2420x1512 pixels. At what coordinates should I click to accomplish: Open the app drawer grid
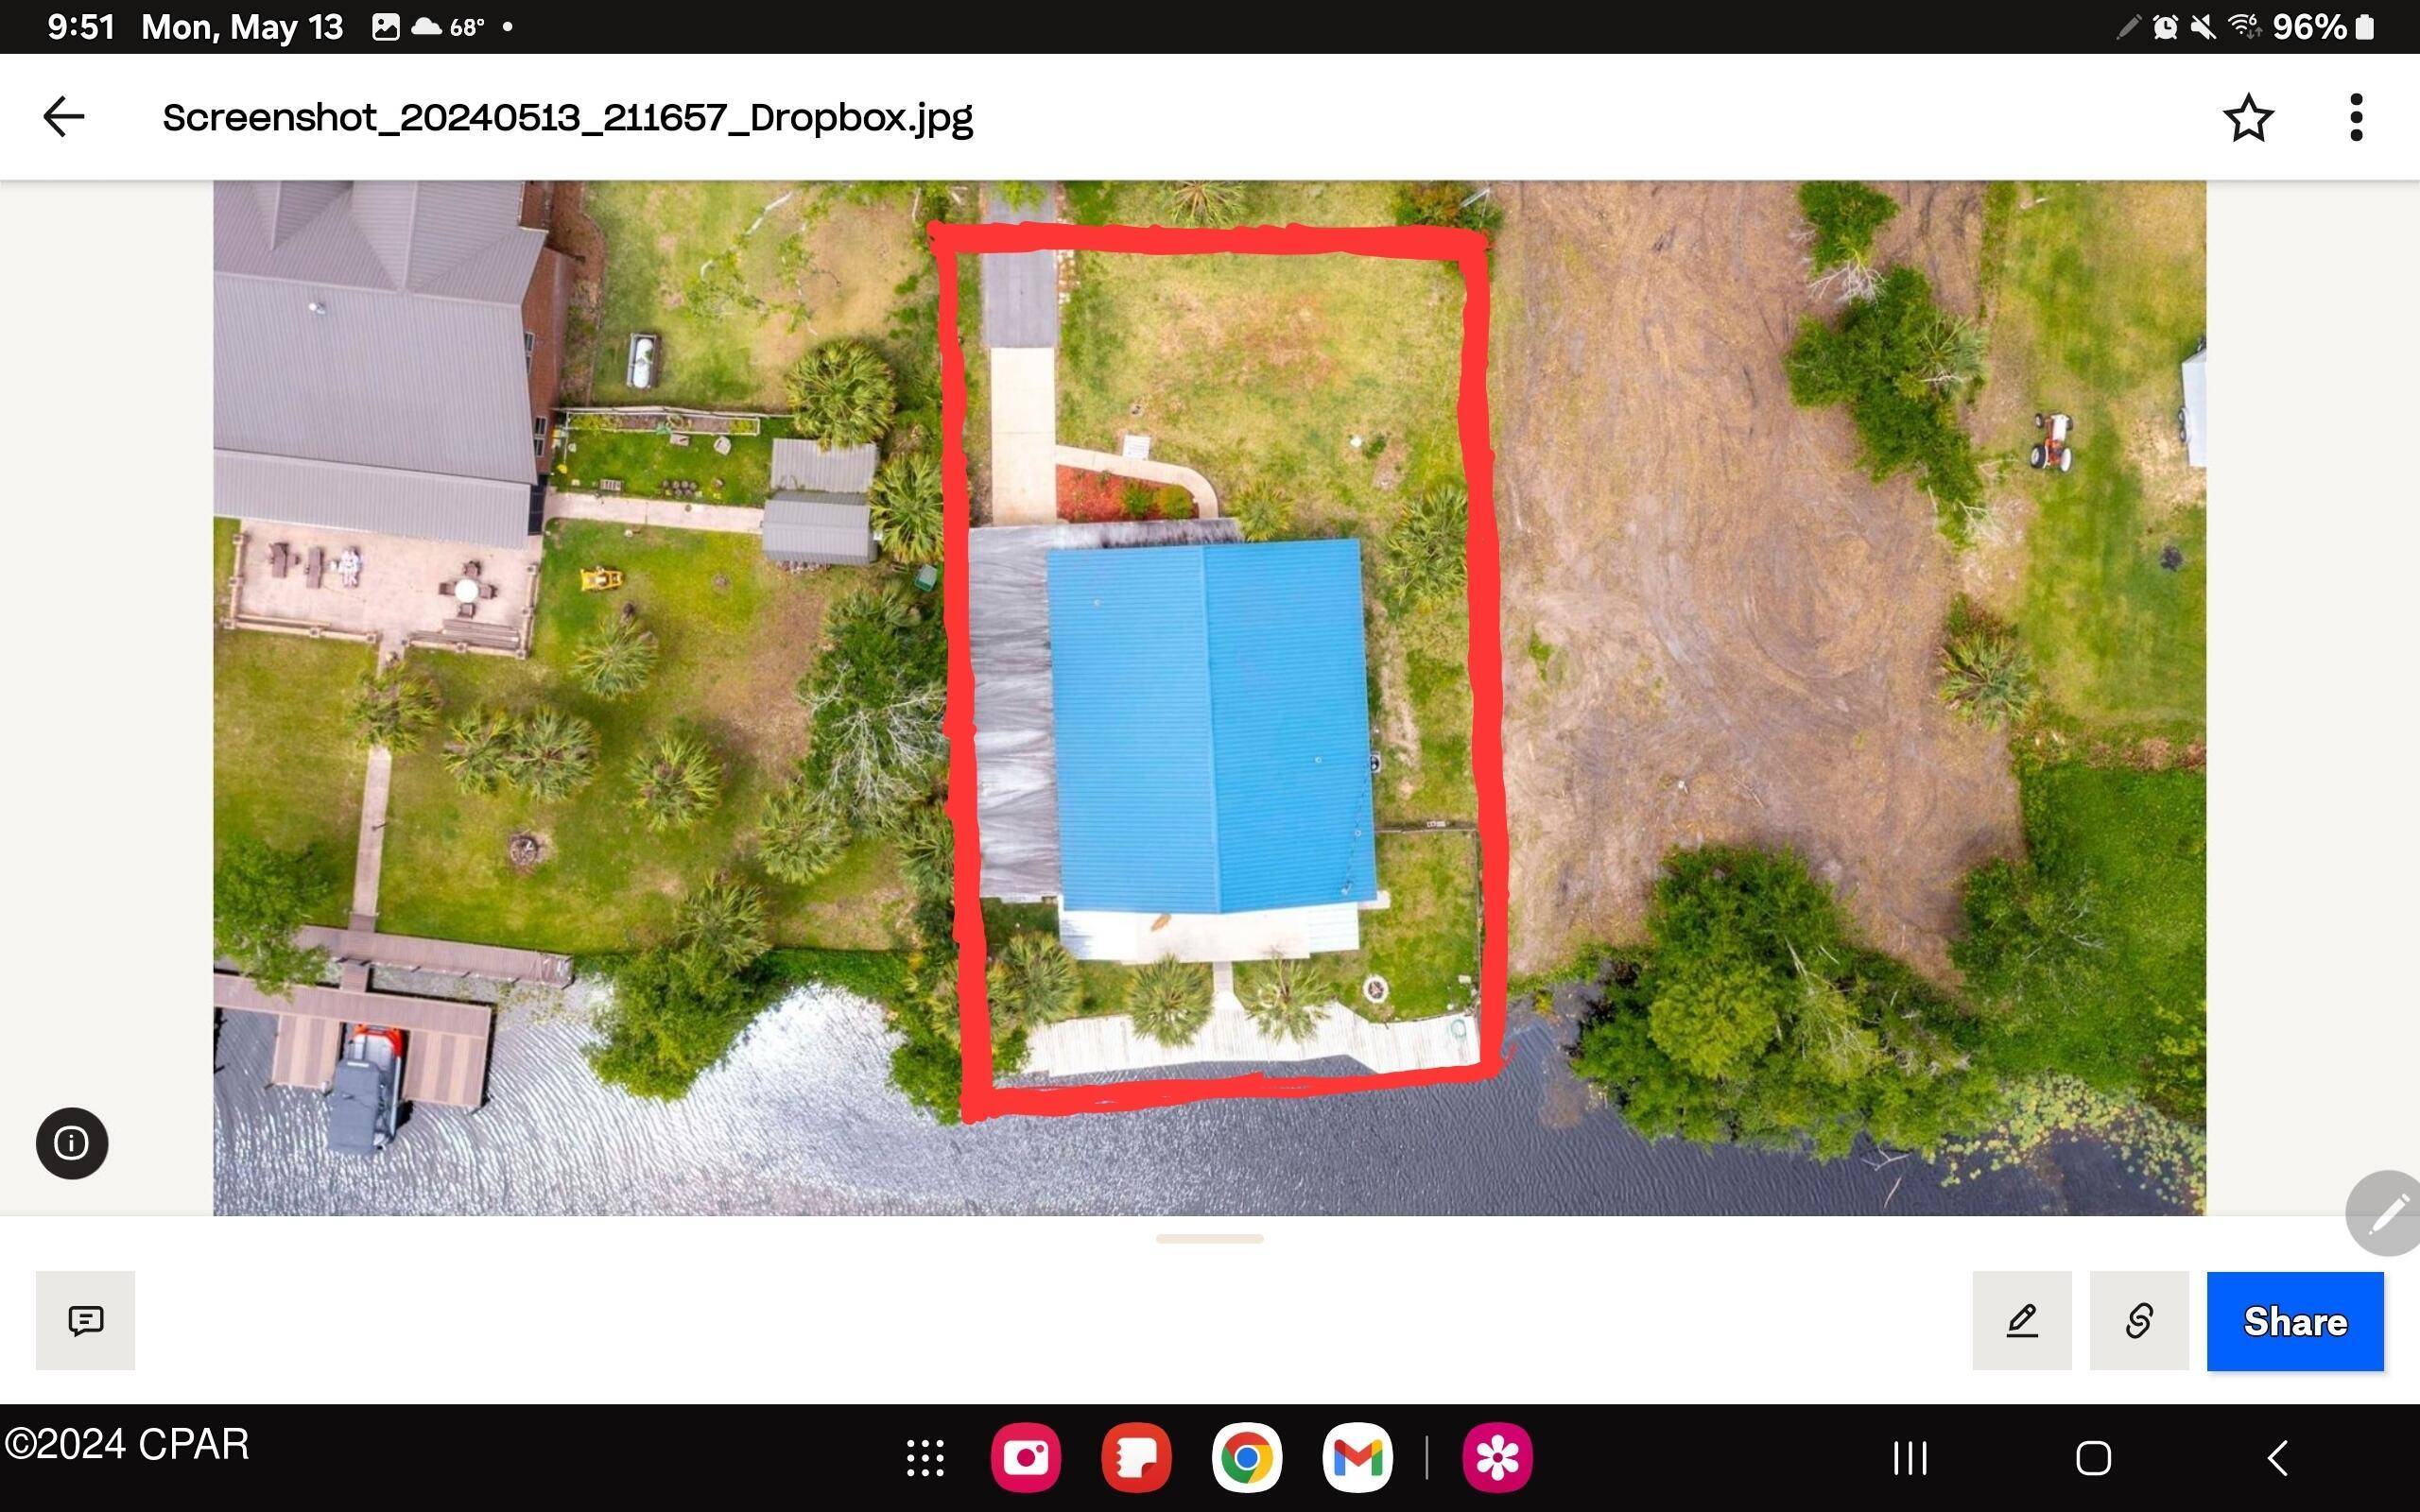tap(925, 1458)
